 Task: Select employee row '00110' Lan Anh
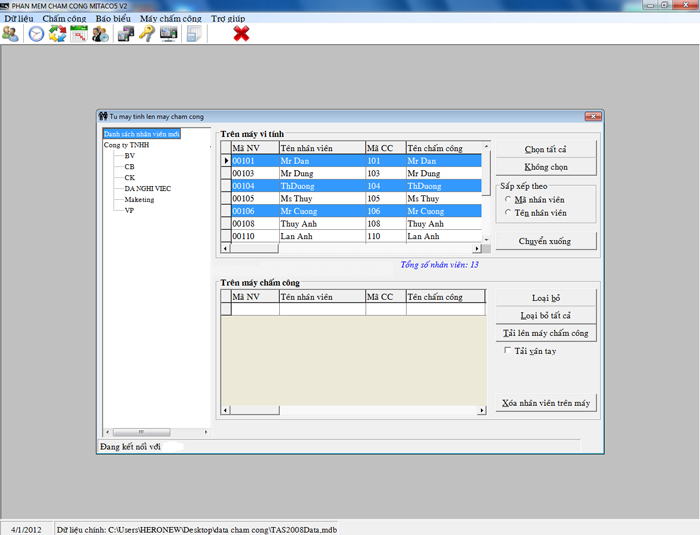(x=356, y=236)
